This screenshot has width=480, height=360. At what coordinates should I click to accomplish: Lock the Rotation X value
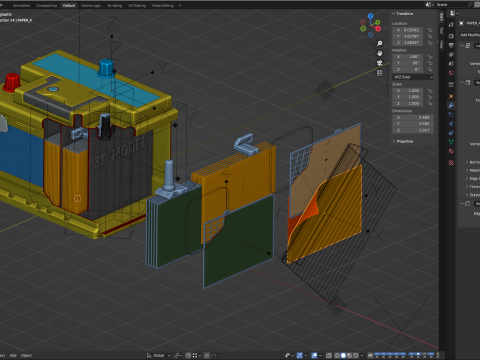tap(430, 57)
